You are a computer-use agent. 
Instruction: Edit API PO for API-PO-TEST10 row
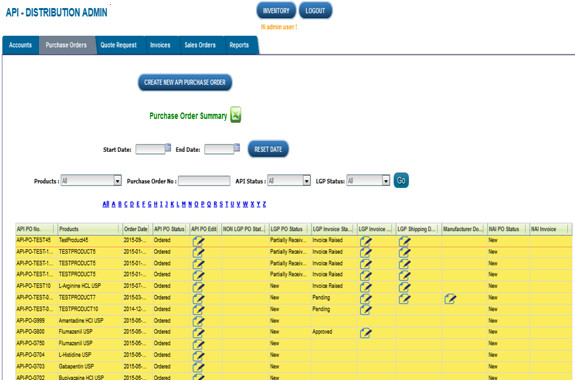click(198, 286)
